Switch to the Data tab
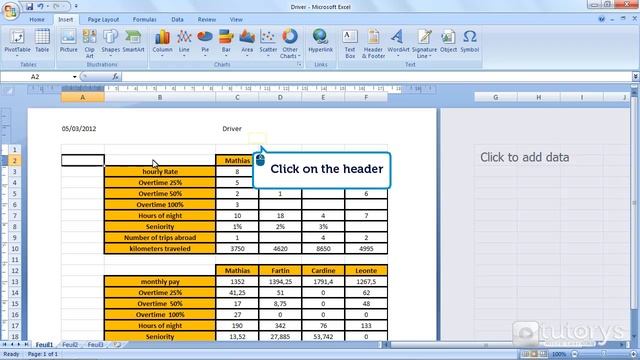Image resolution: width=640 pixels, height=360 pixels. [177, 19]
